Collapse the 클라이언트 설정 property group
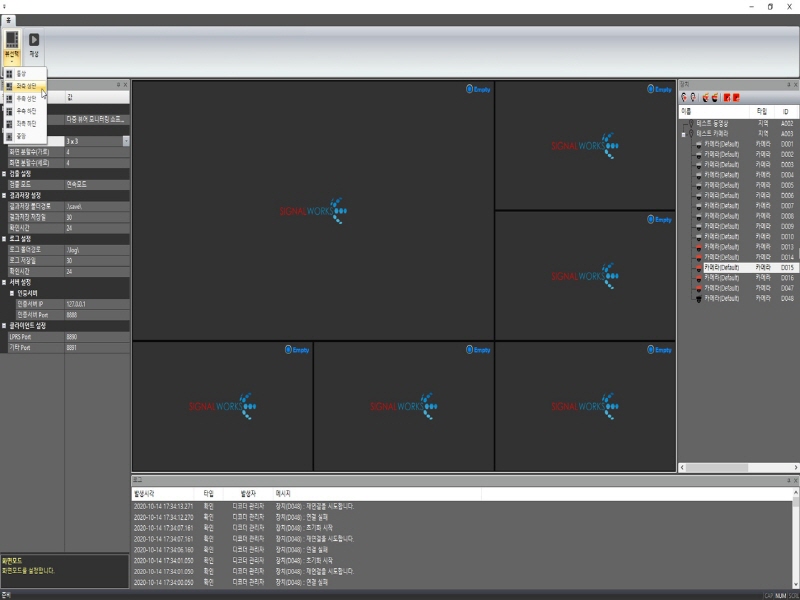Image resolution: width=800 pixels, height=600 pixels. click(x=4, y=326)
